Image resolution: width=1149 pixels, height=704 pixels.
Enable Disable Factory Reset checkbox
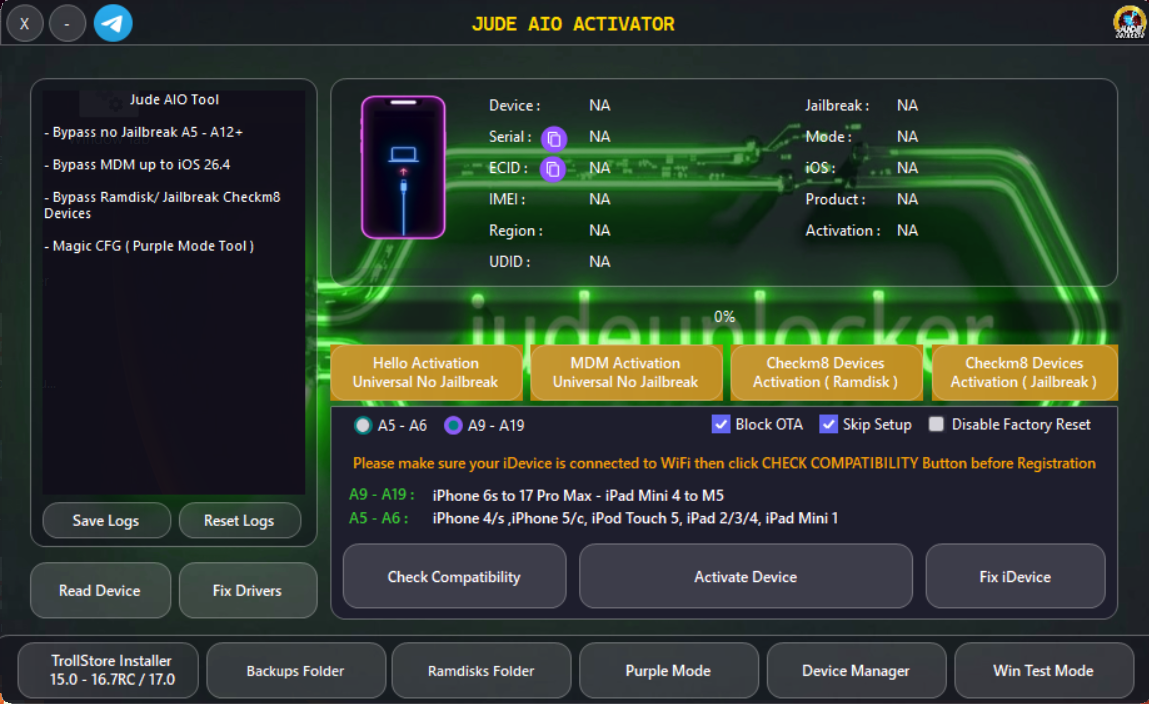pyautogui.click(x=936, y=424)
